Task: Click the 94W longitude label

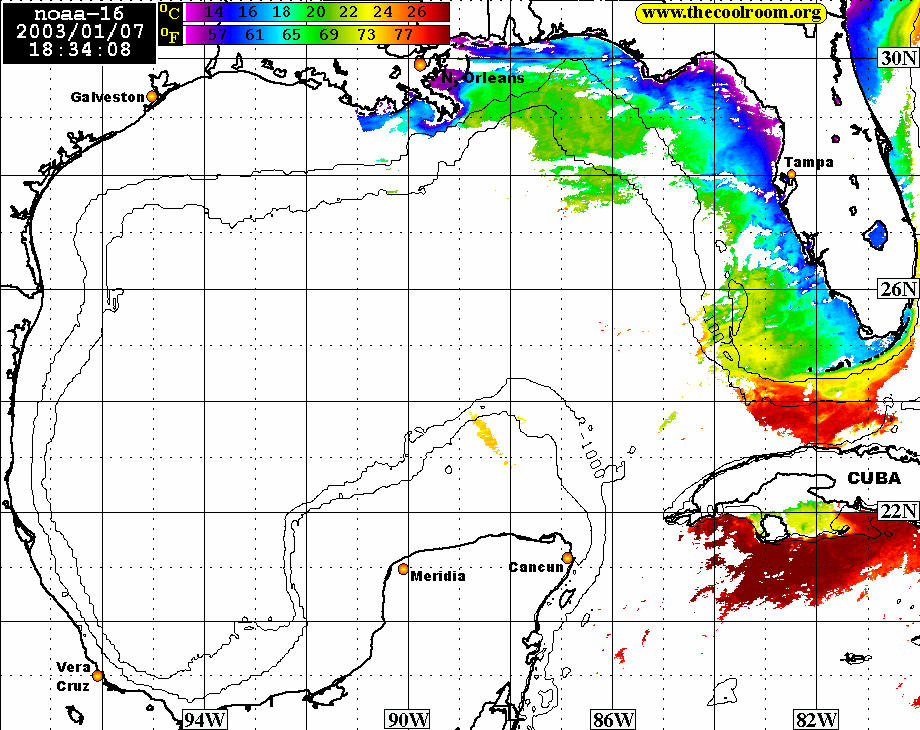Action: [x=205, y=719]
